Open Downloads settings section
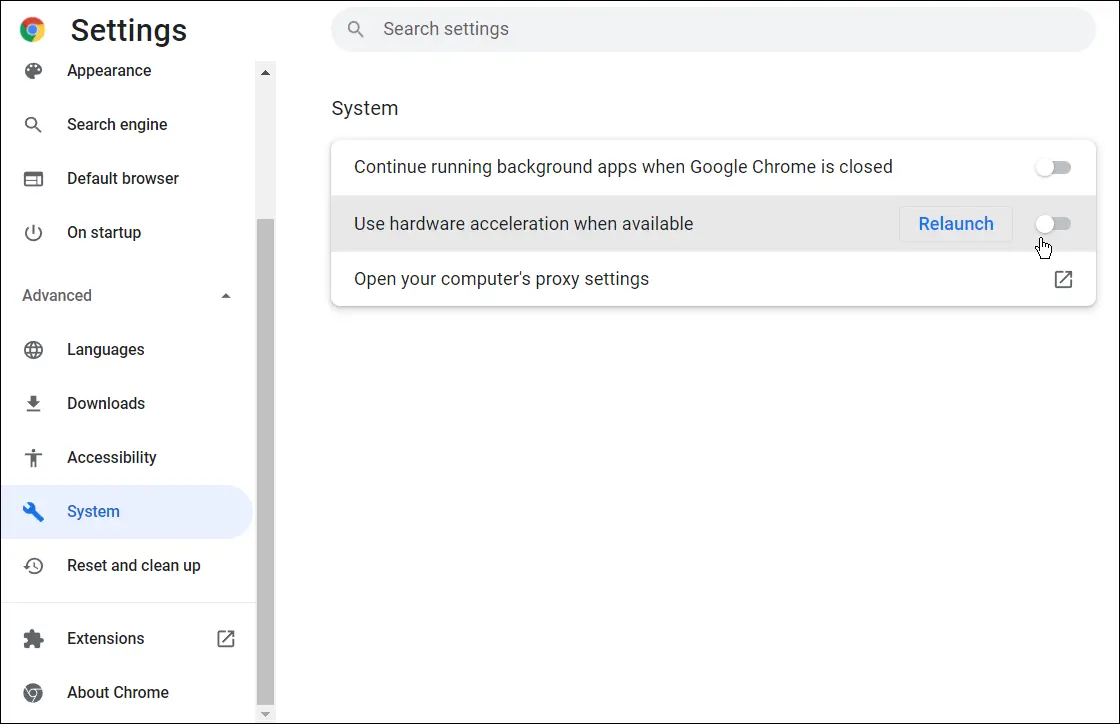 [127, 403]
